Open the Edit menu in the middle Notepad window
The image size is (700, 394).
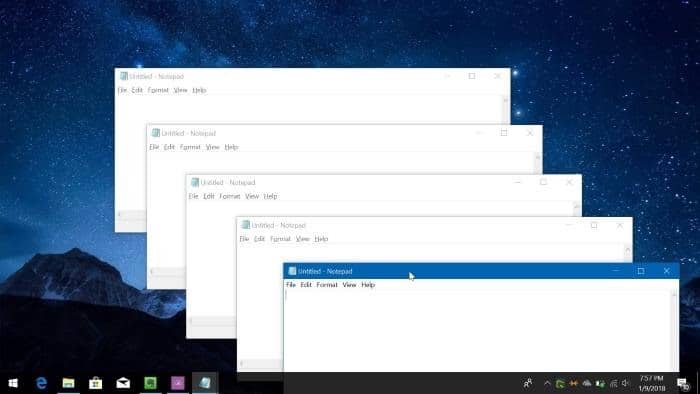click(208, 196)
